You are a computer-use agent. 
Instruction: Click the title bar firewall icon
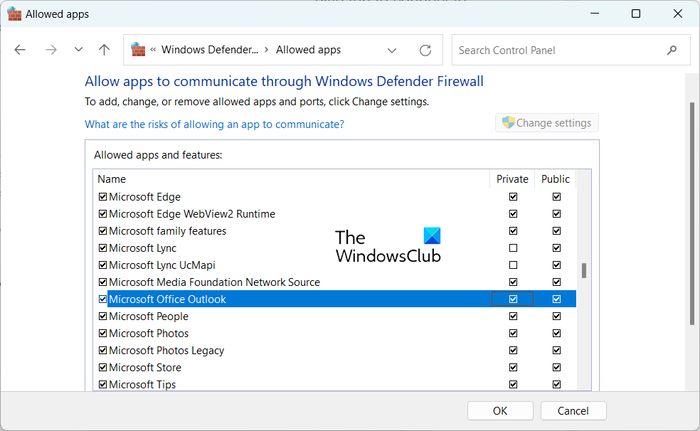click(x=14, y=14)
